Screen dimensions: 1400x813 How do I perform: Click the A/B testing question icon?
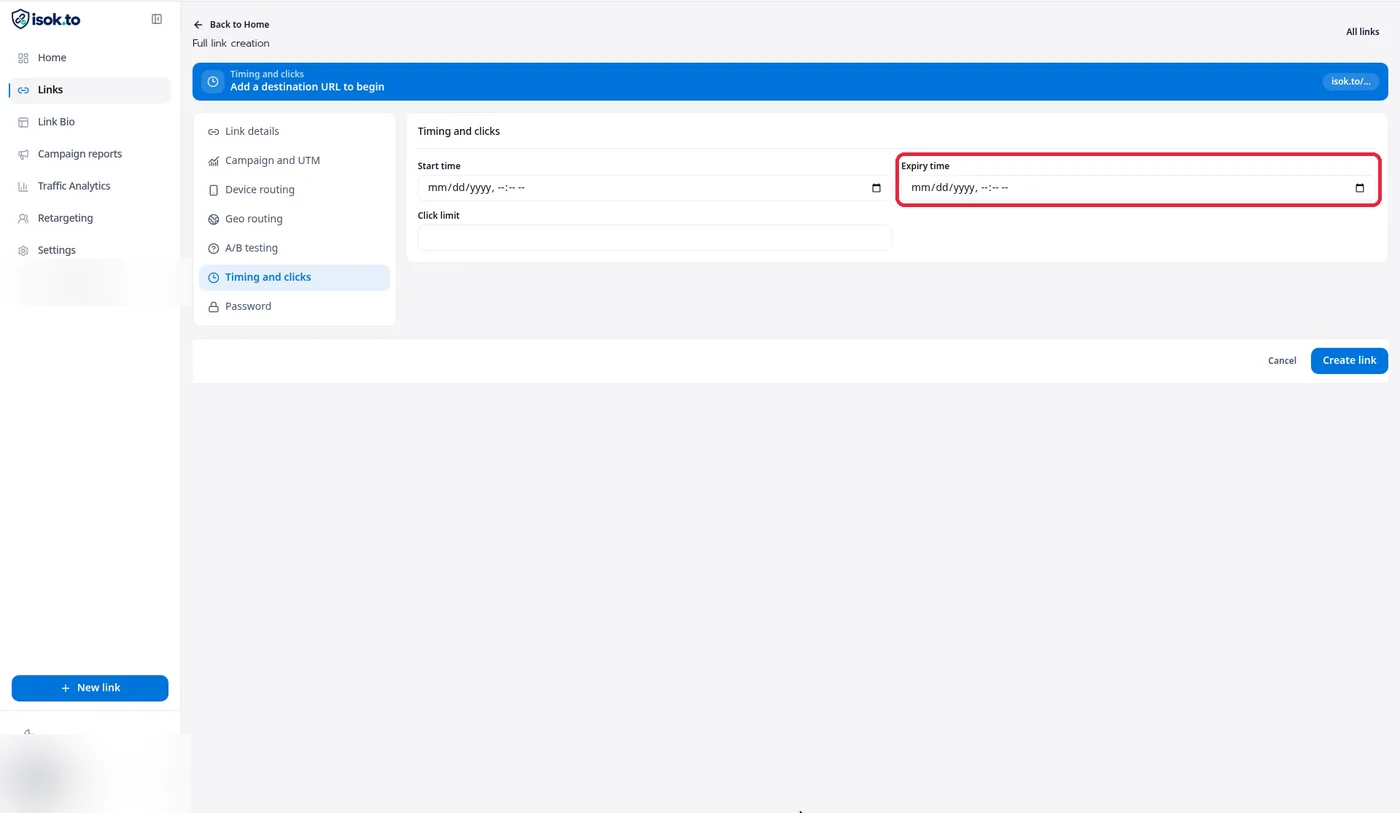[x=213, y=248]
